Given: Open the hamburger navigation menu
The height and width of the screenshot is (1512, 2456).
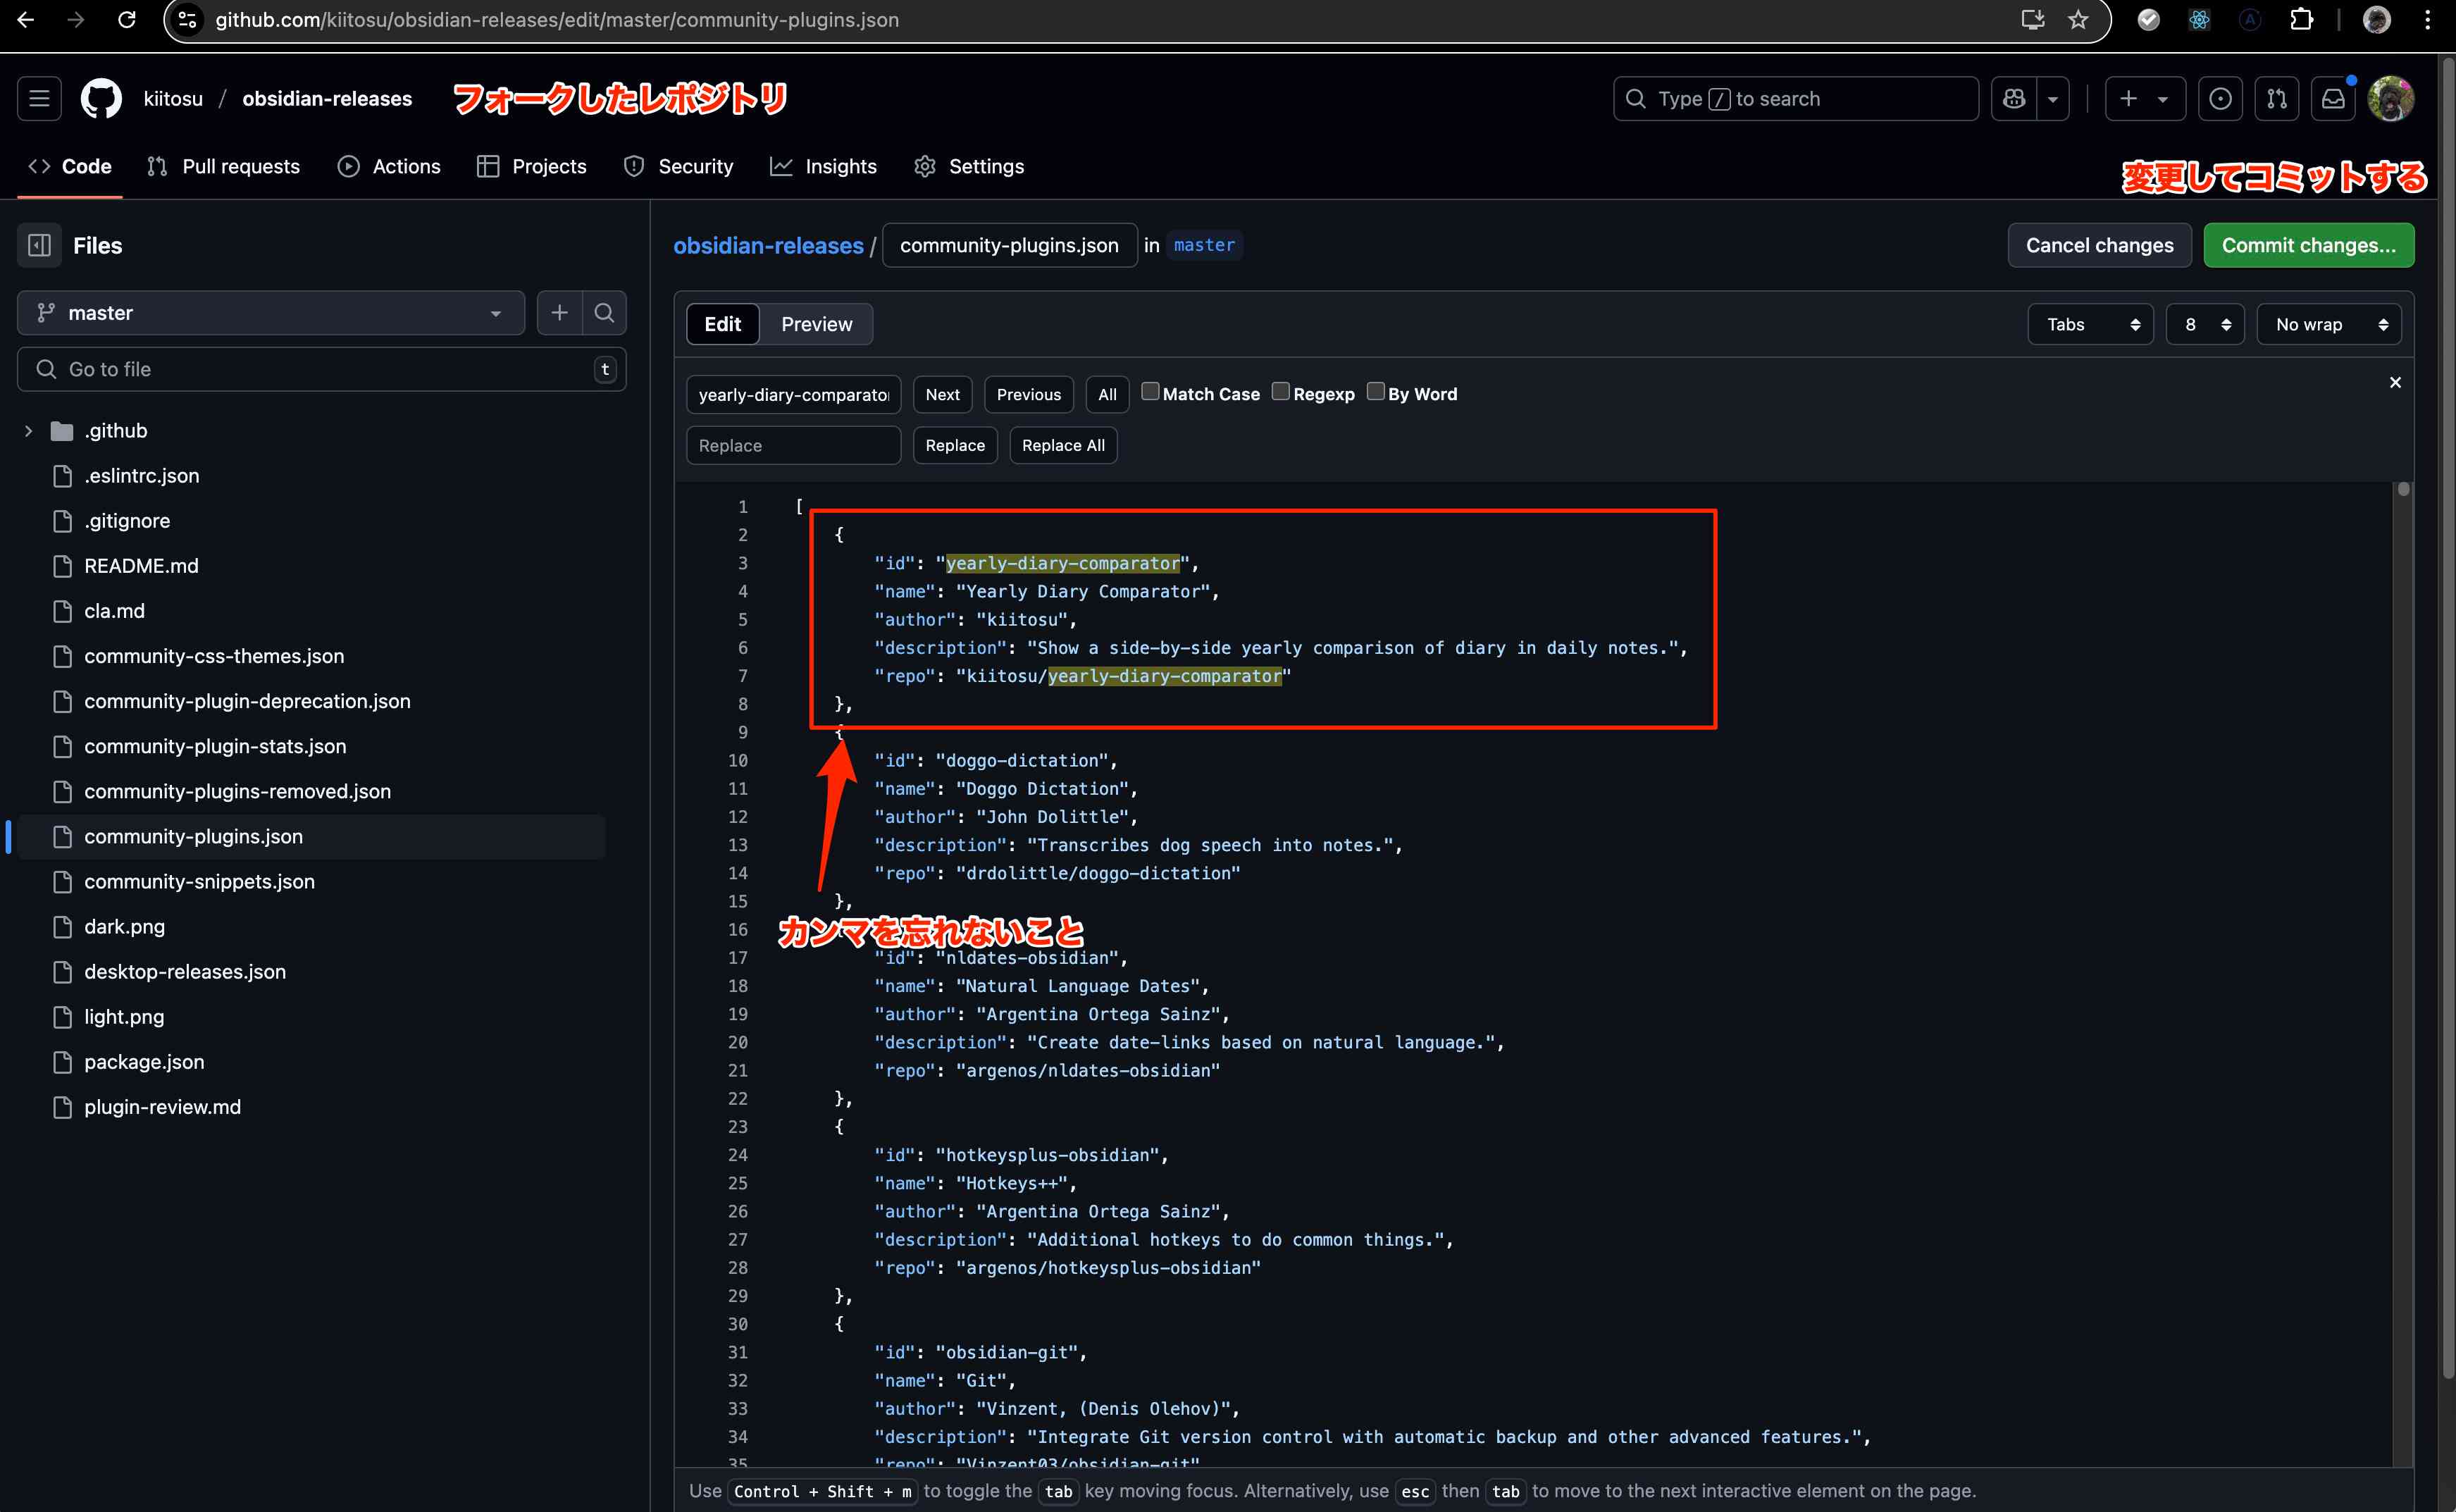Looking at the screenshot, I should tap(39, 99).
